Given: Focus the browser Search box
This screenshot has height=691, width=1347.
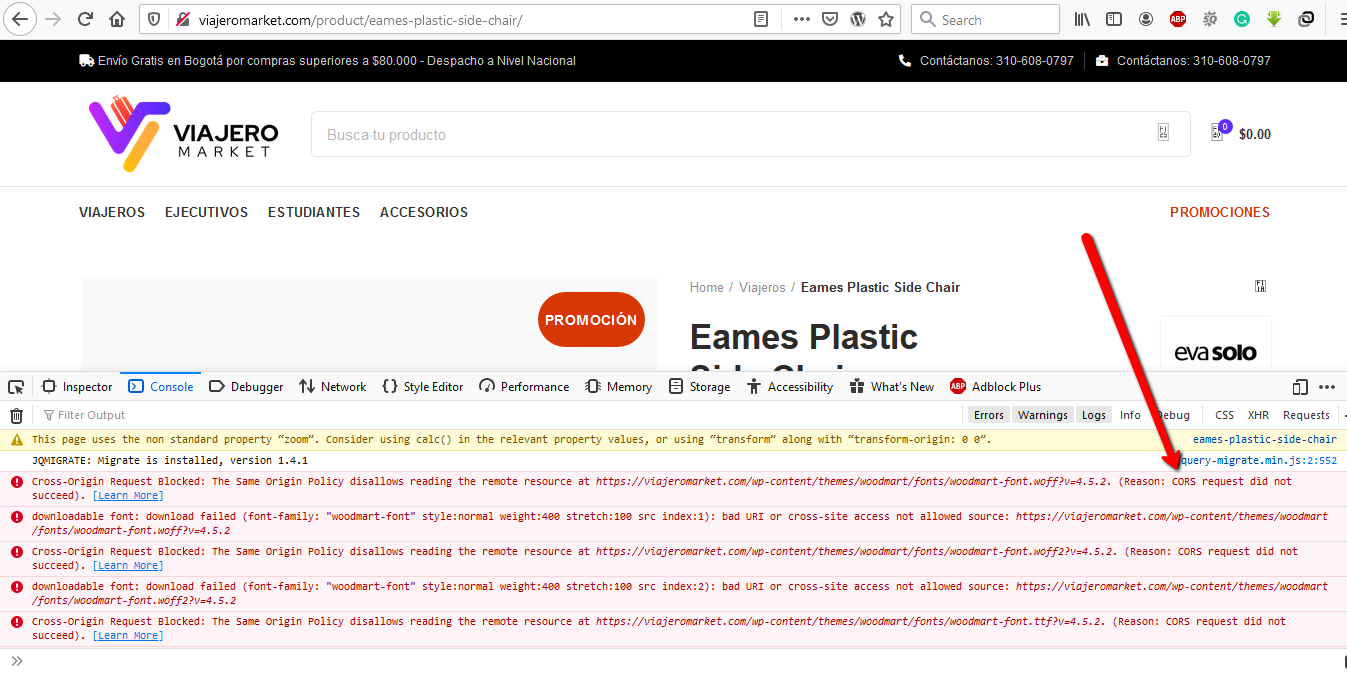Looking at the screenshot, I should point(985,19).
